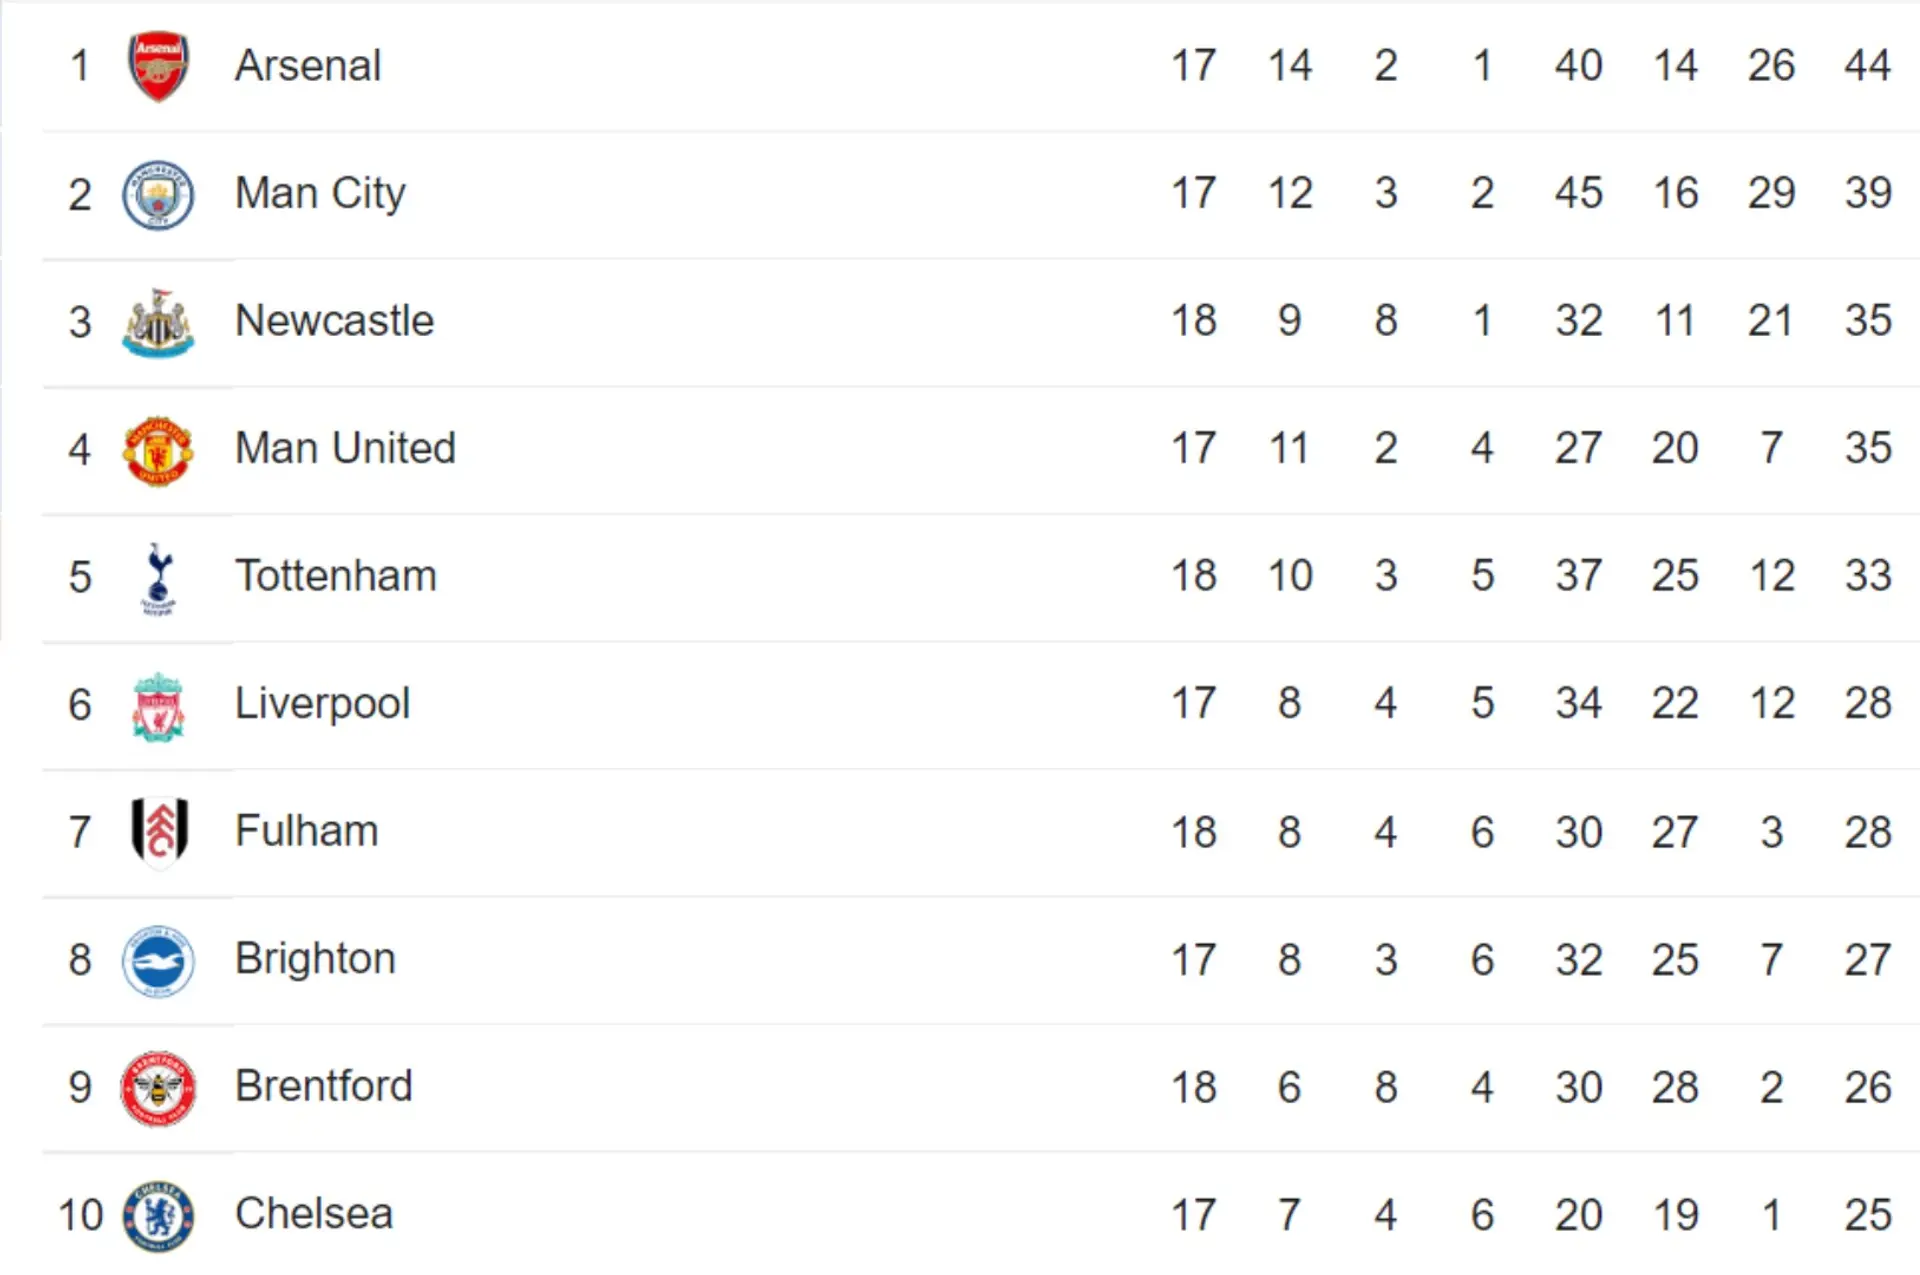Click the Chelsea lion crest
Image resolution: width=1920 pixels, height=1275 pixels.
(x=158, y=1216)
